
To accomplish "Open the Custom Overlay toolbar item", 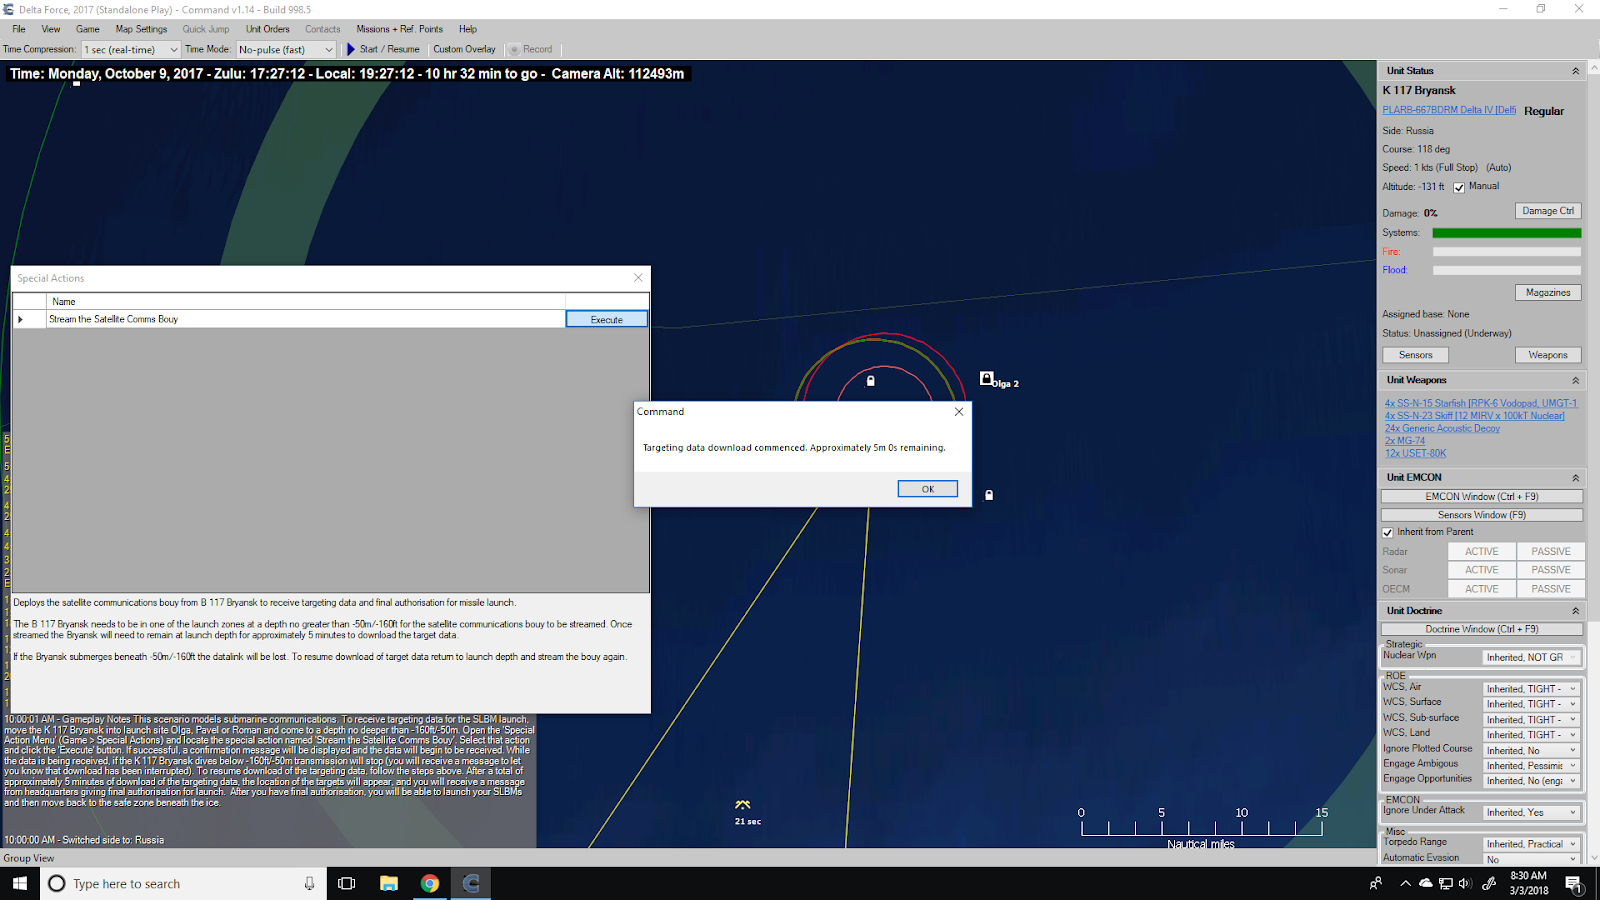I will coord(464,49).
